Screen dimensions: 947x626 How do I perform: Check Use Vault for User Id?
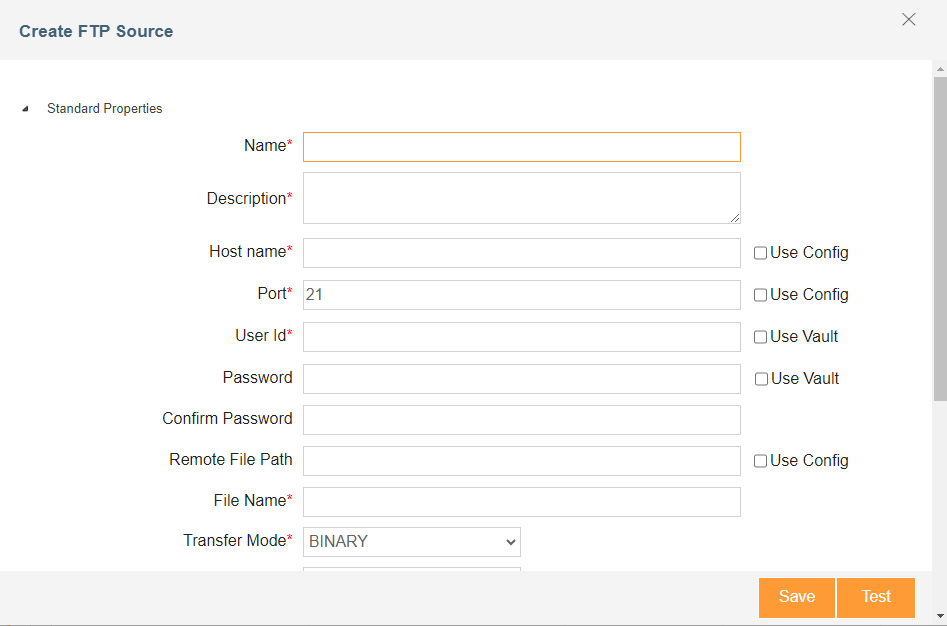[760, 337]
